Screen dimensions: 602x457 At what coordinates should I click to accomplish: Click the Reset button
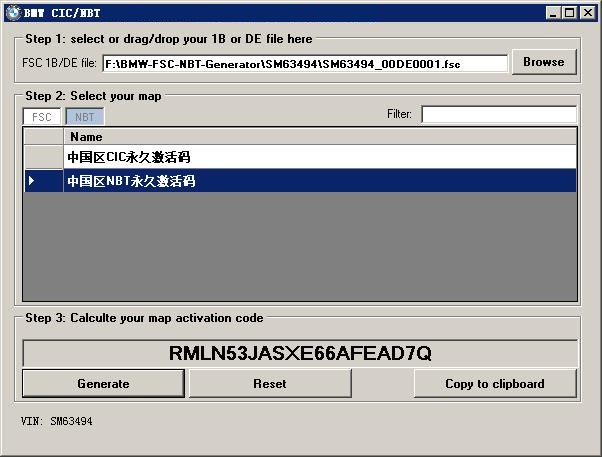(x=270, y=384)
